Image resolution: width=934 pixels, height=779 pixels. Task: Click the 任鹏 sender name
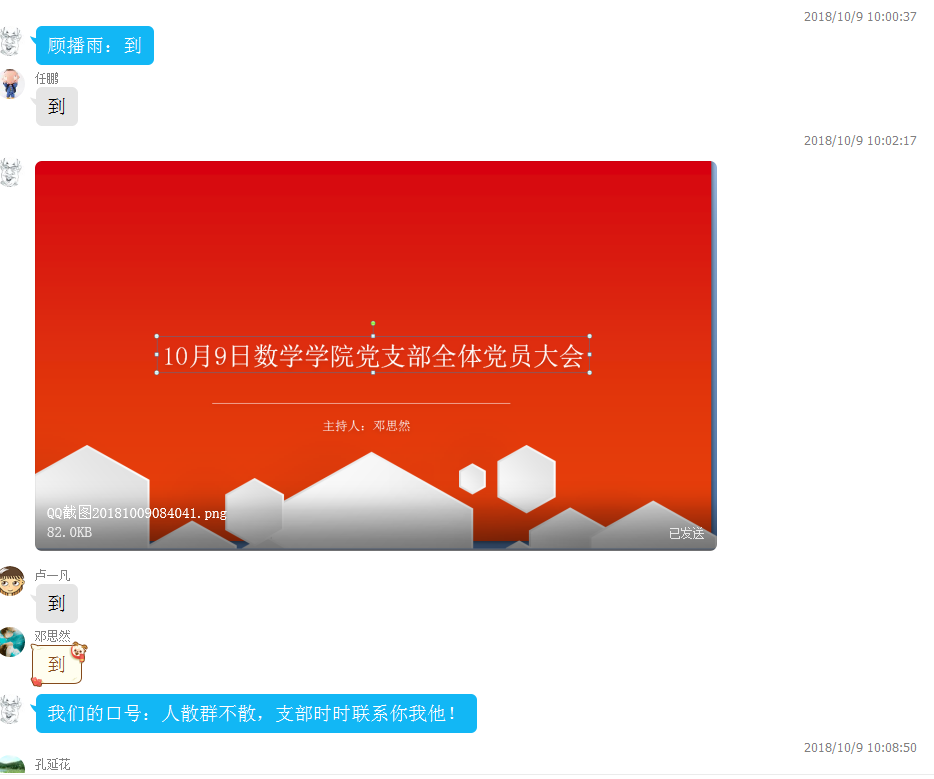click(47, 78)
